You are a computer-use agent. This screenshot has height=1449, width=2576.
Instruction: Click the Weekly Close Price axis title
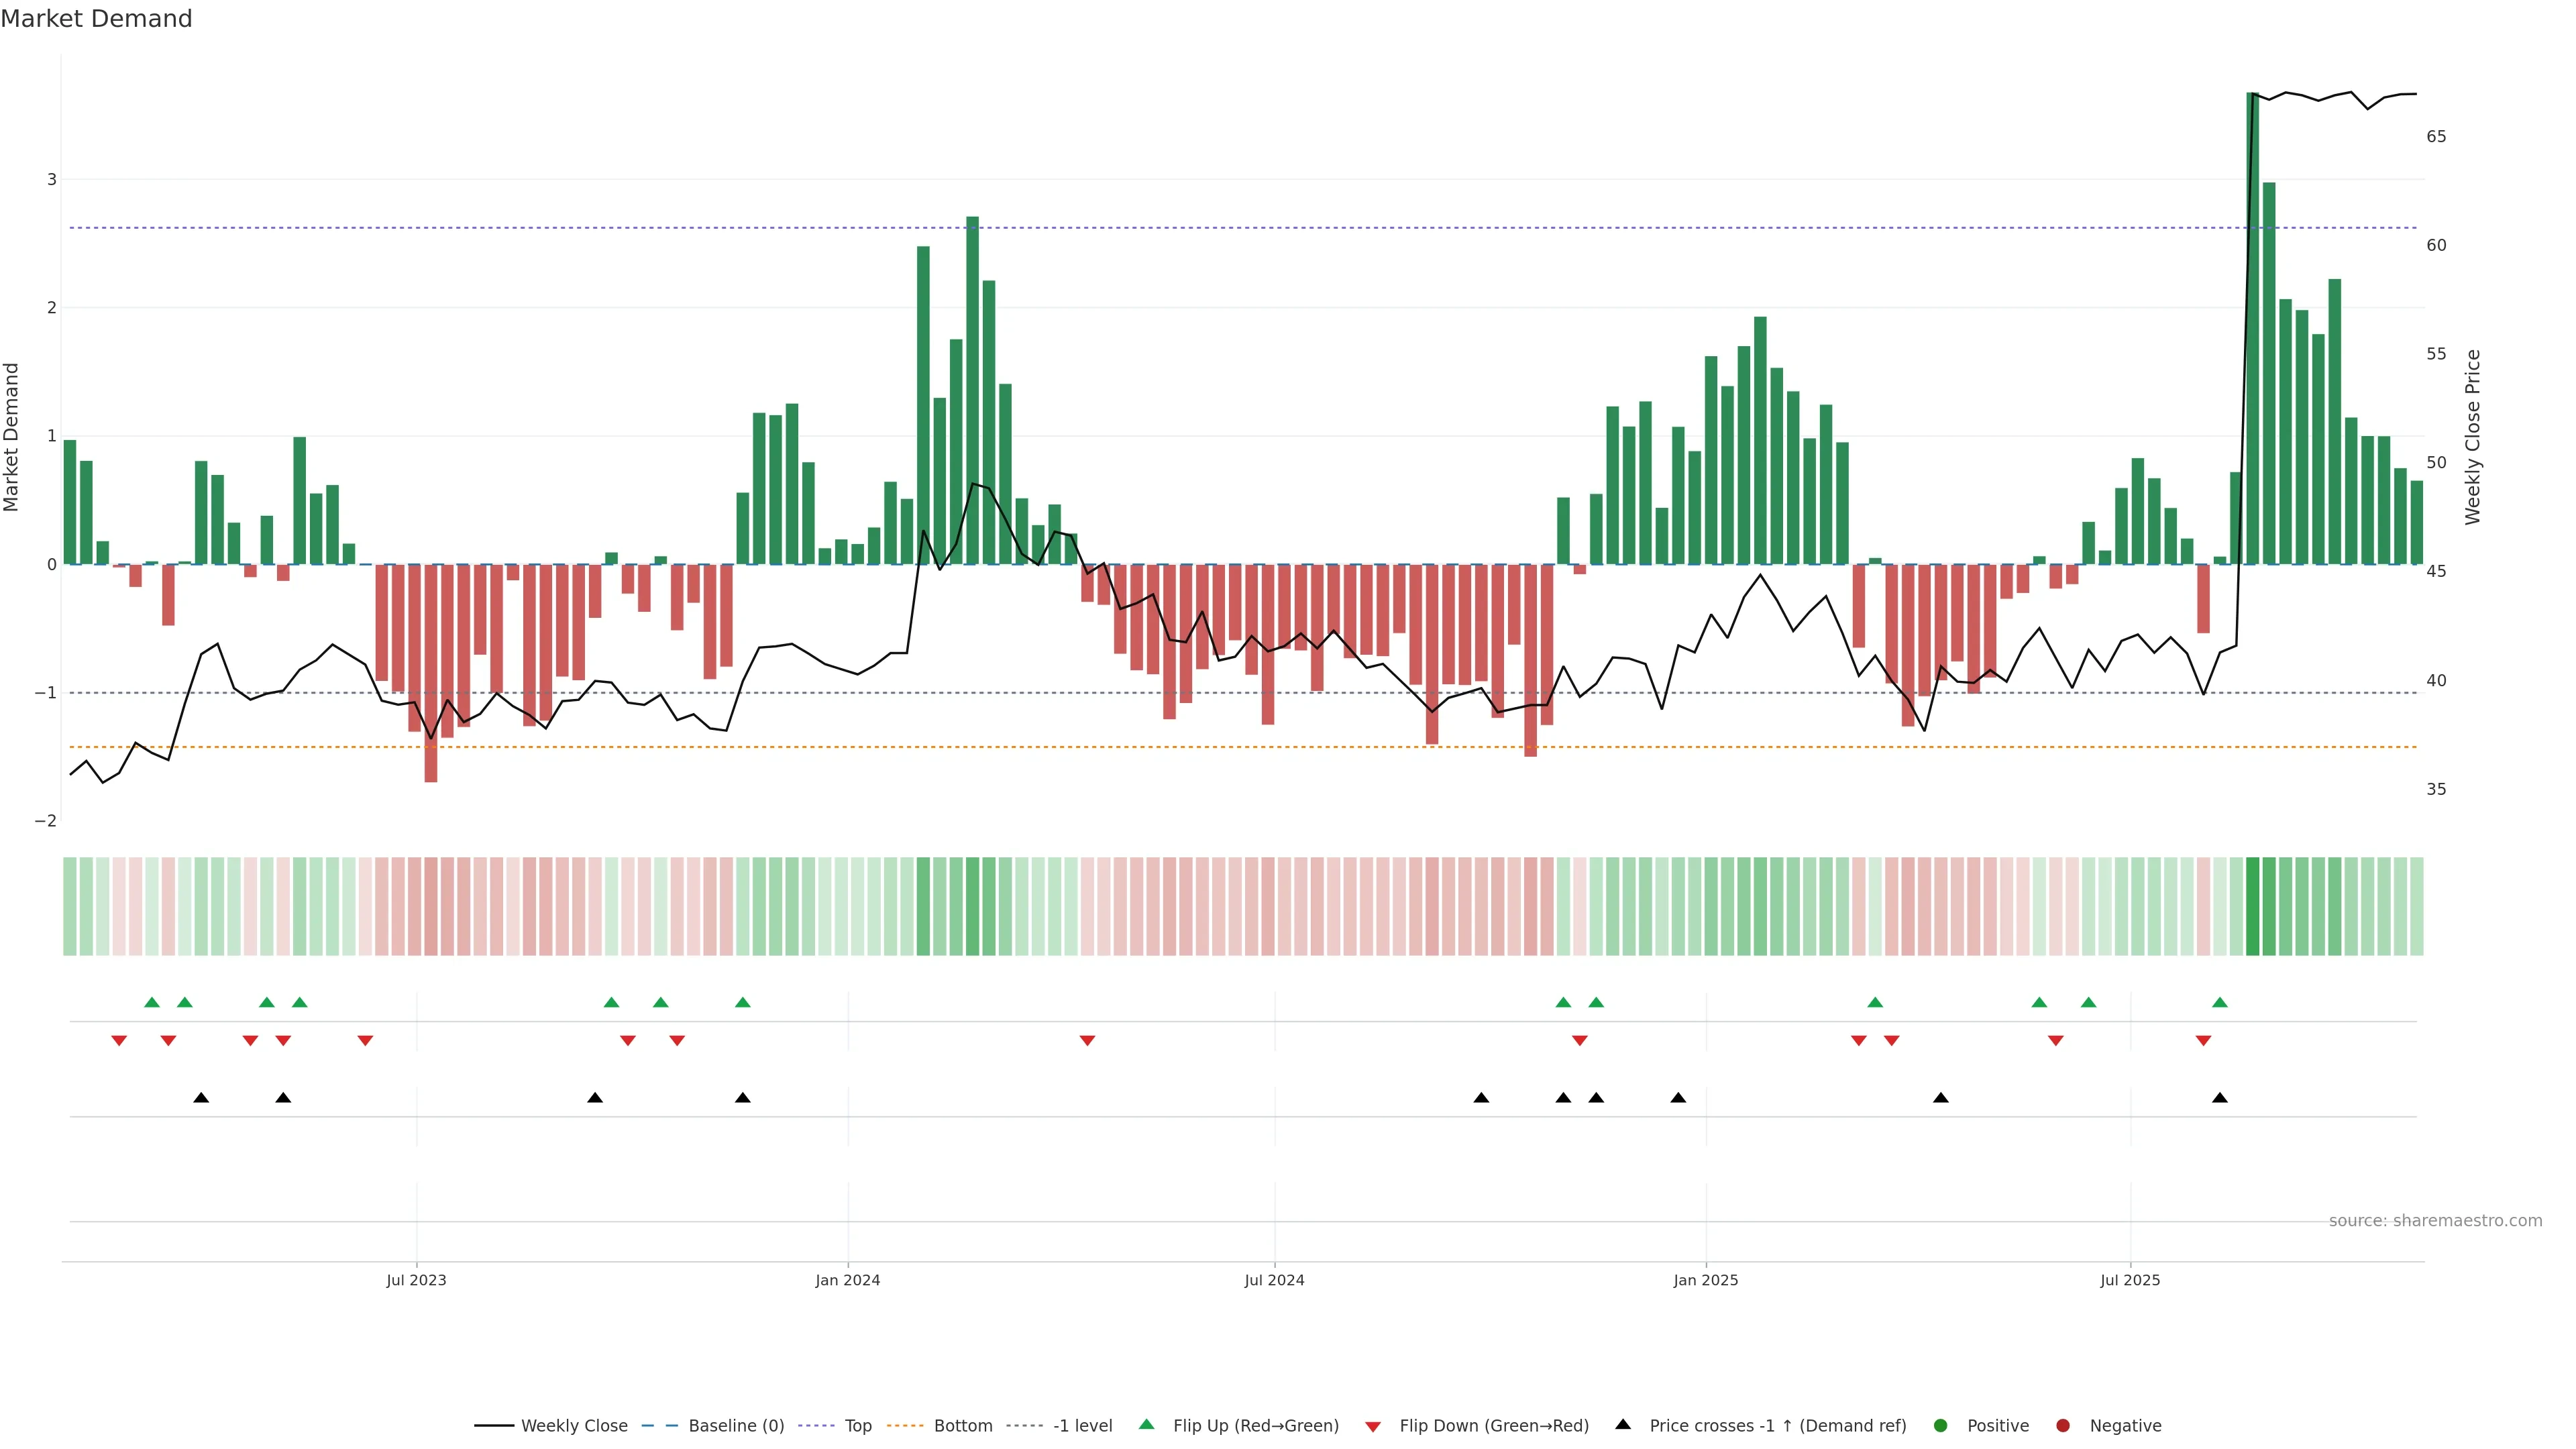(2473, 437)
